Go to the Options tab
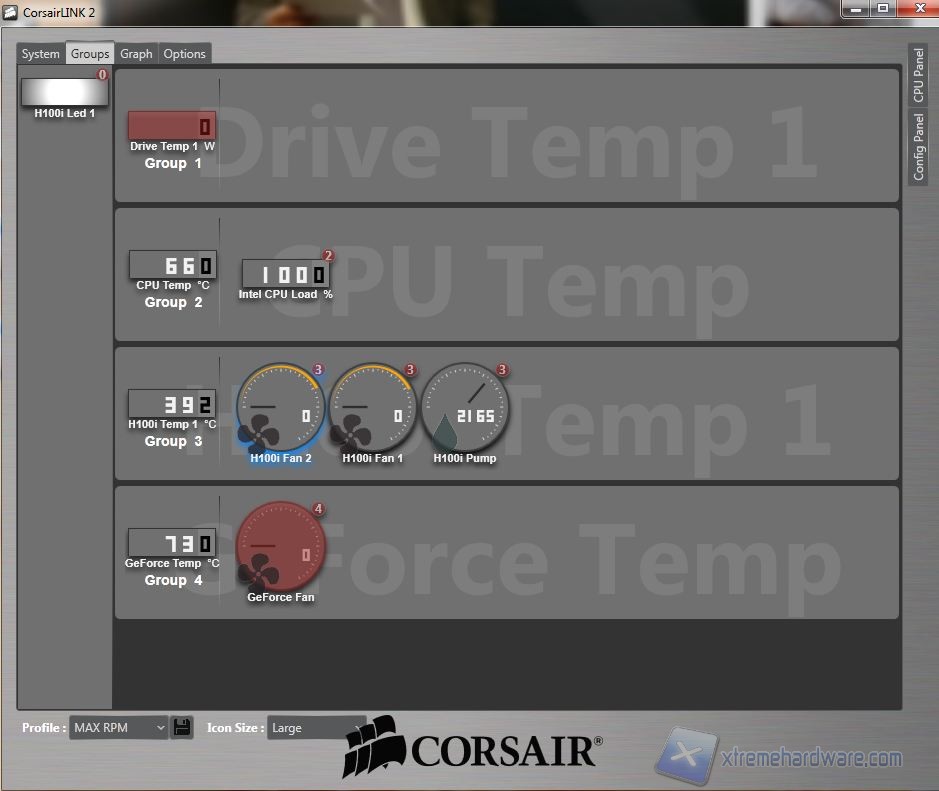Image resolution: width=939 pixels, height=791 pixels. (184, 54)
